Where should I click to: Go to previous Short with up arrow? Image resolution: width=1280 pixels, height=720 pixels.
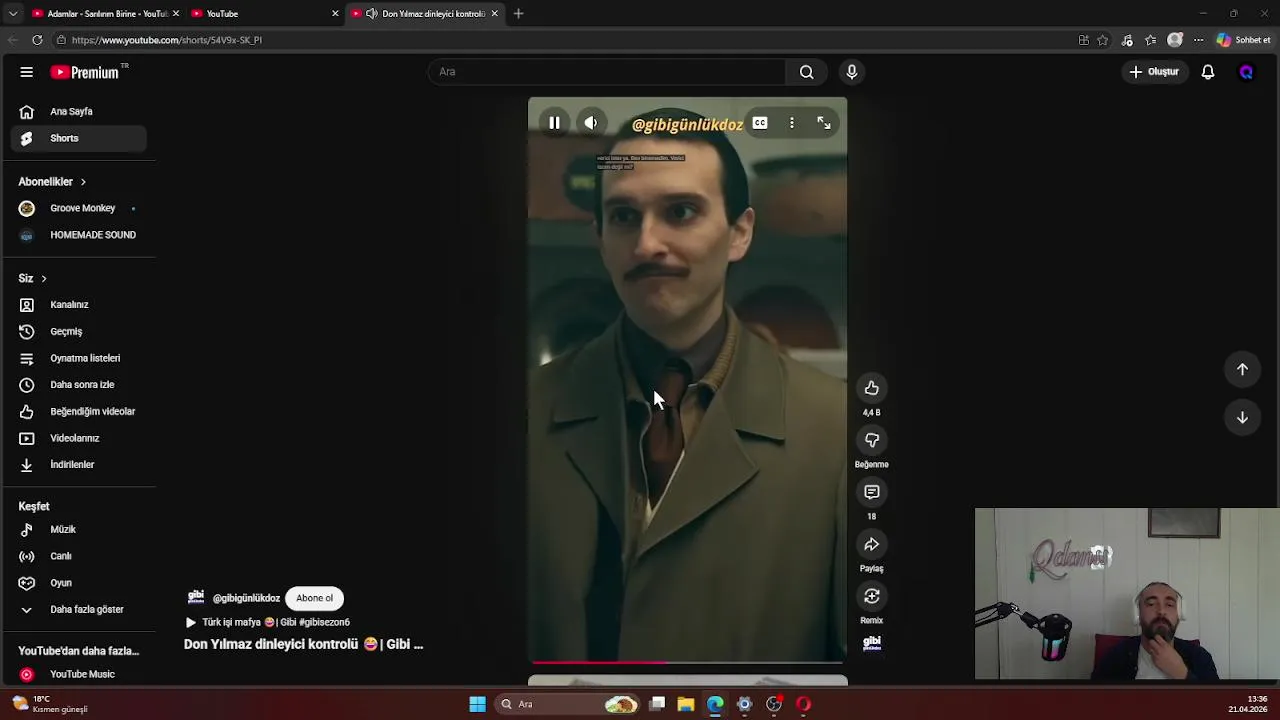(x=1242, y=369)
